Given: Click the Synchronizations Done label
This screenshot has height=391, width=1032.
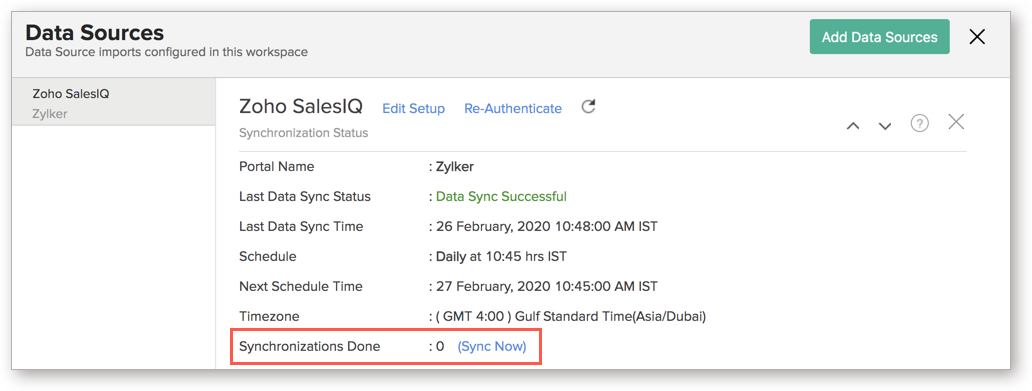Looking at the screenshot, I should click(x=309, y=346).
